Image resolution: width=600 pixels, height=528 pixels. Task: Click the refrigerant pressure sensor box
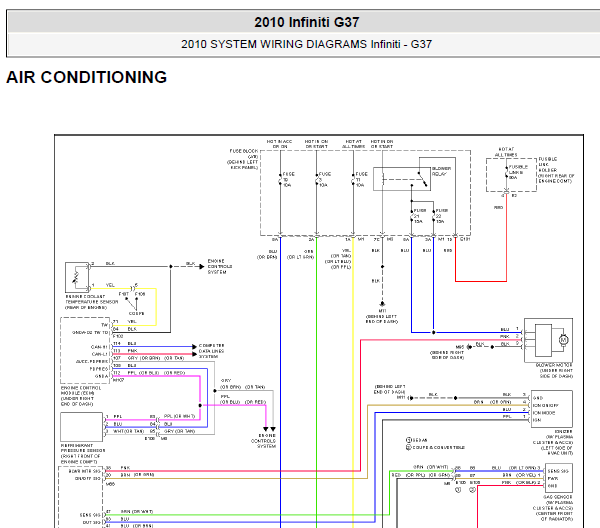[x=82, y=427]
